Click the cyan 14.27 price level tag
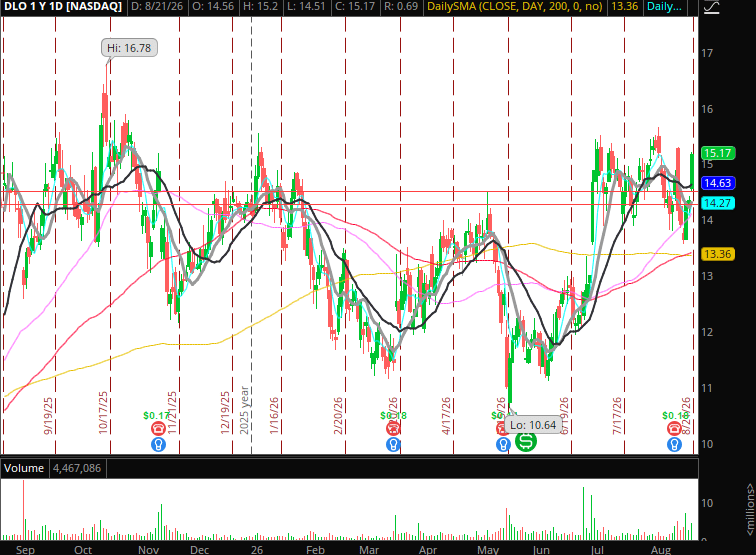Viewport: 756px width, 555px height. [717, 203]
